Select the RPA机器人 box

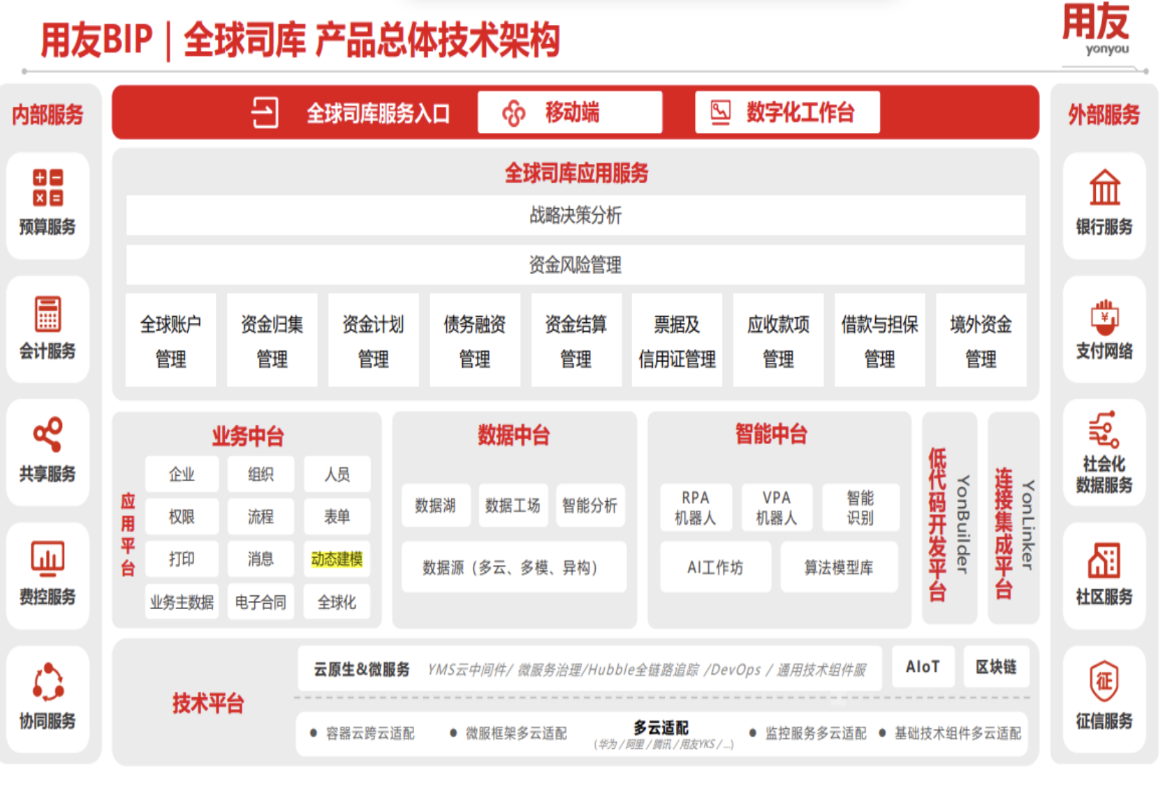point(696,507)
